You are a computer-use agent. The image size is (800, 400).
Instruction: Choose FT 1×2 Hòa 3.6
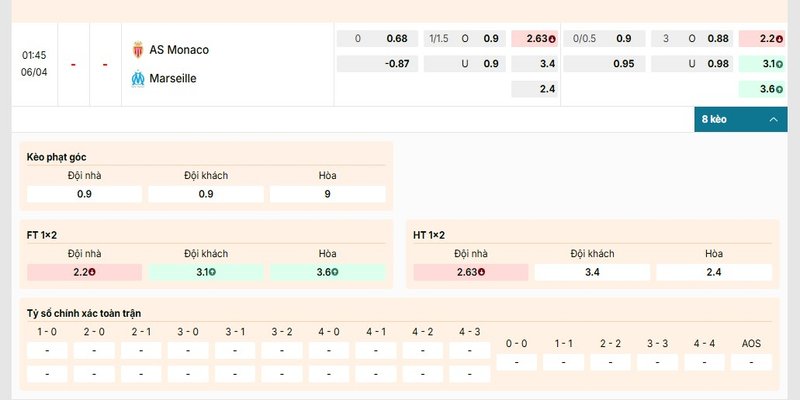328,272
